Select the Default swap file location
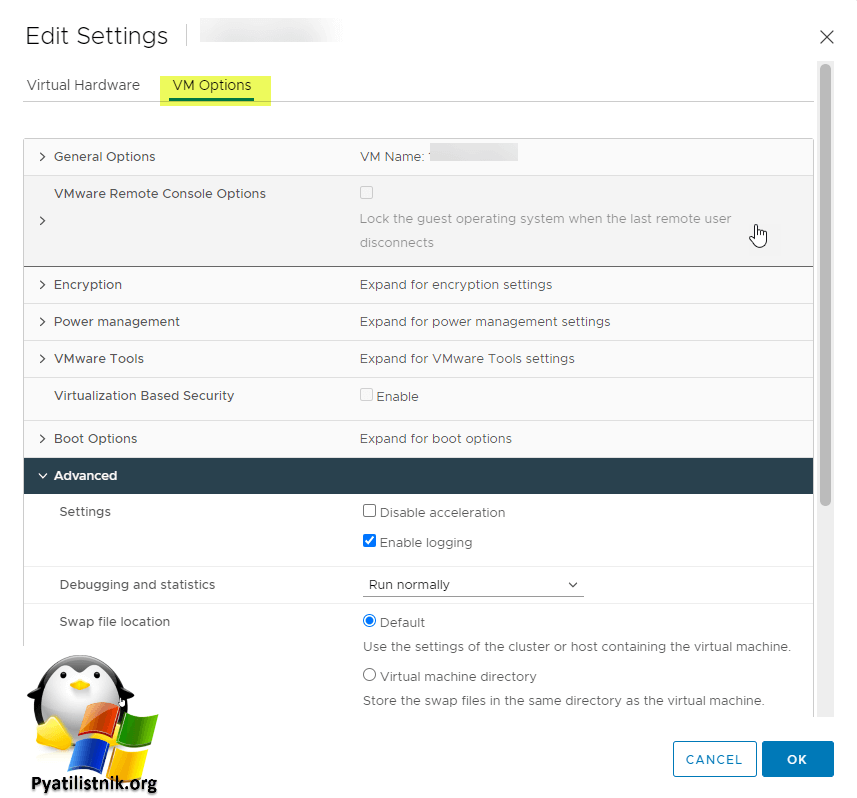The width and height of the screenshot is (857, 798). 370,621
